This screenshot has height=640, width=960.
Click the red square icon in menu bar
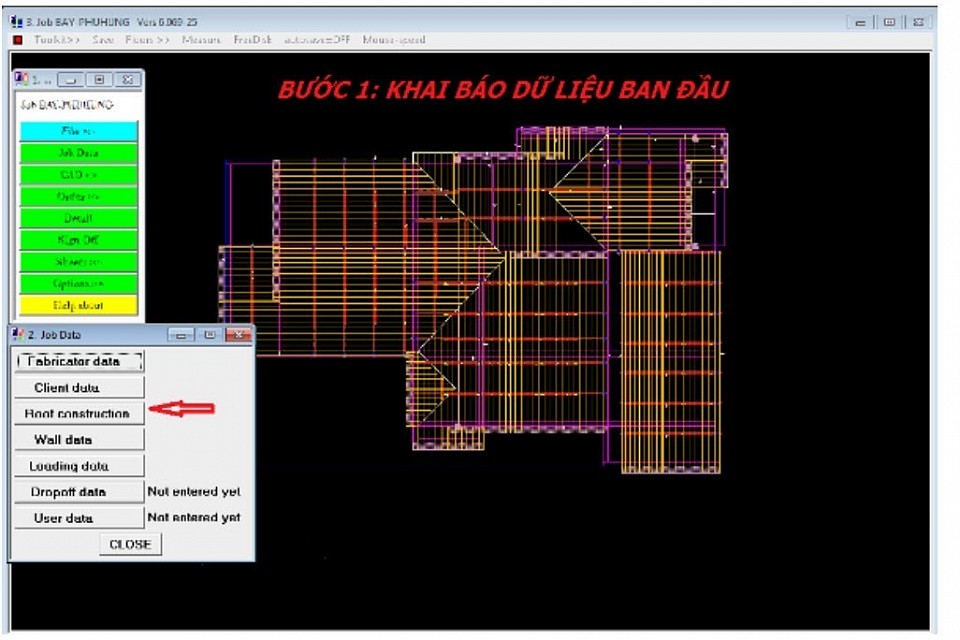pyautogui.click(x=18, y=40)
